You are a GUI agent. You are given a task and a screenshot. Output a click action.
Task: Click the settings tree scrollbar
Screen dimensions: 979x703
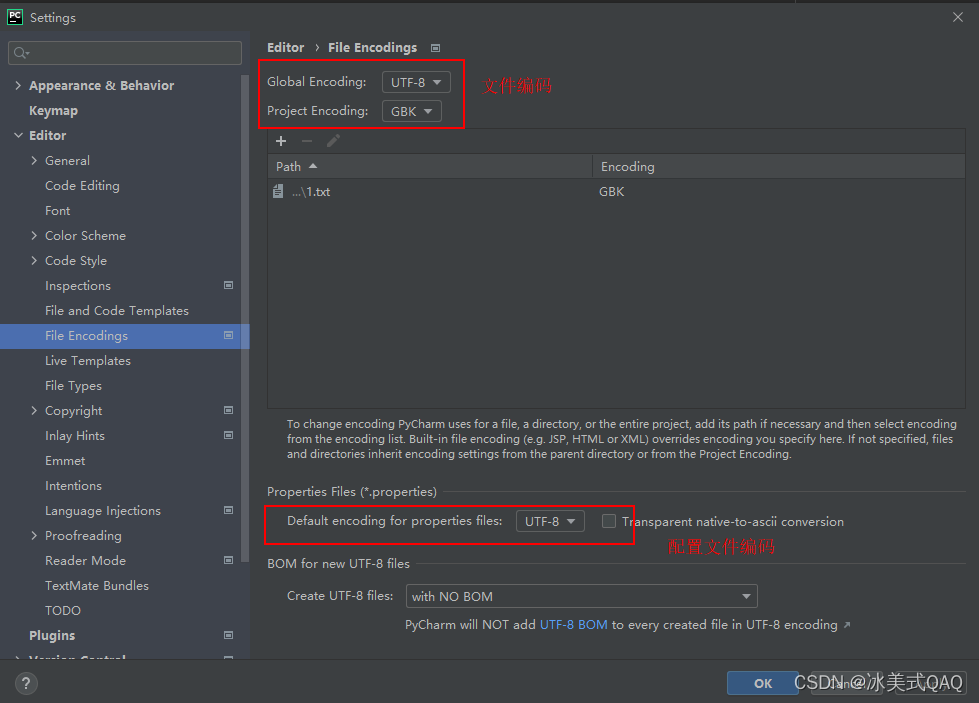[245, 318]
